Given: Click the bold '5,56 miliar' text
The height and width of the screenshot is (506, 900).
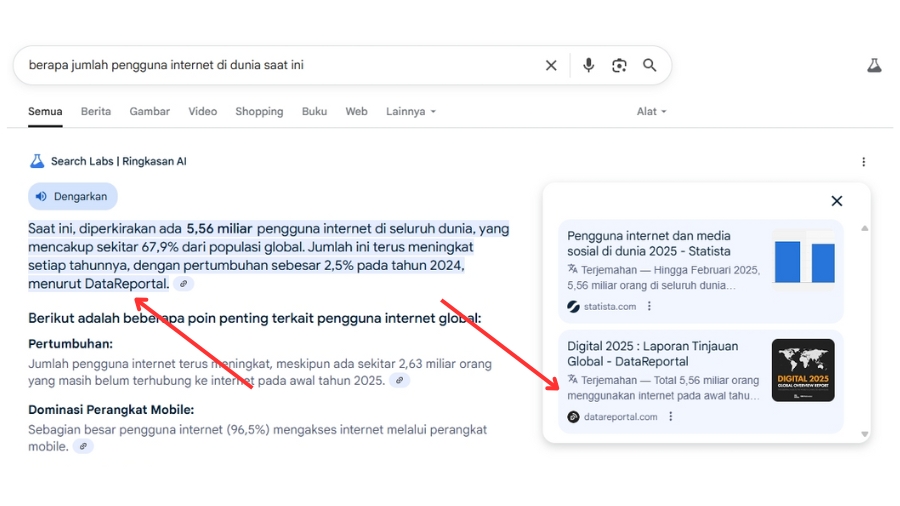Looking at the screenshot, I should tap(219, 229).
